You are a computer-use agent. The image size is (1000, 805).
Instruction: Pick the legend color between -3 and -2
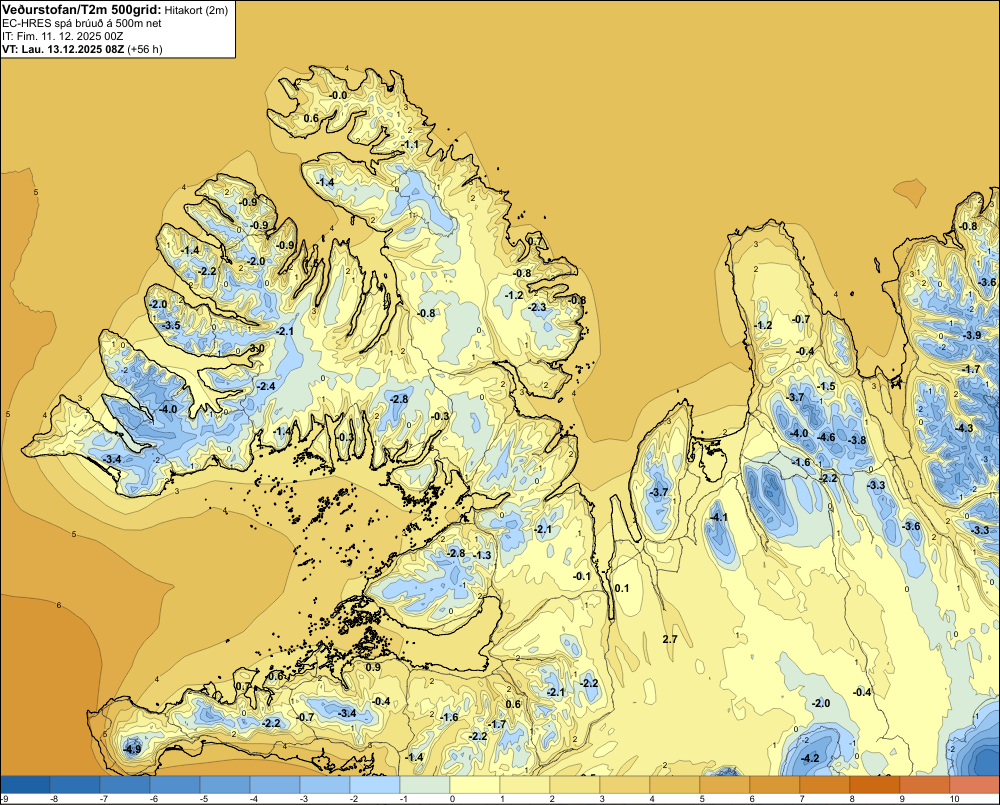click(325, 784)
